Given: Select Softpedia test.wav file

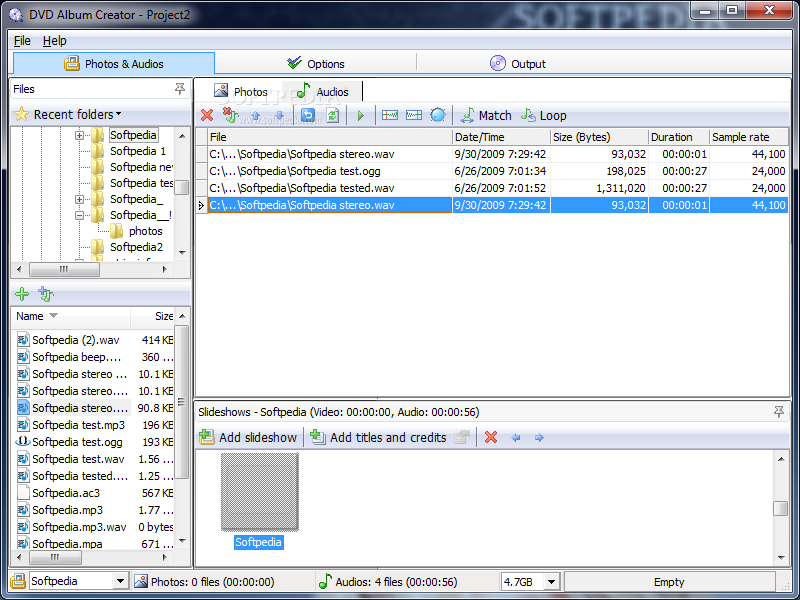Looking at the screenshot, I should pyautogui.click(x=78, y=459).
